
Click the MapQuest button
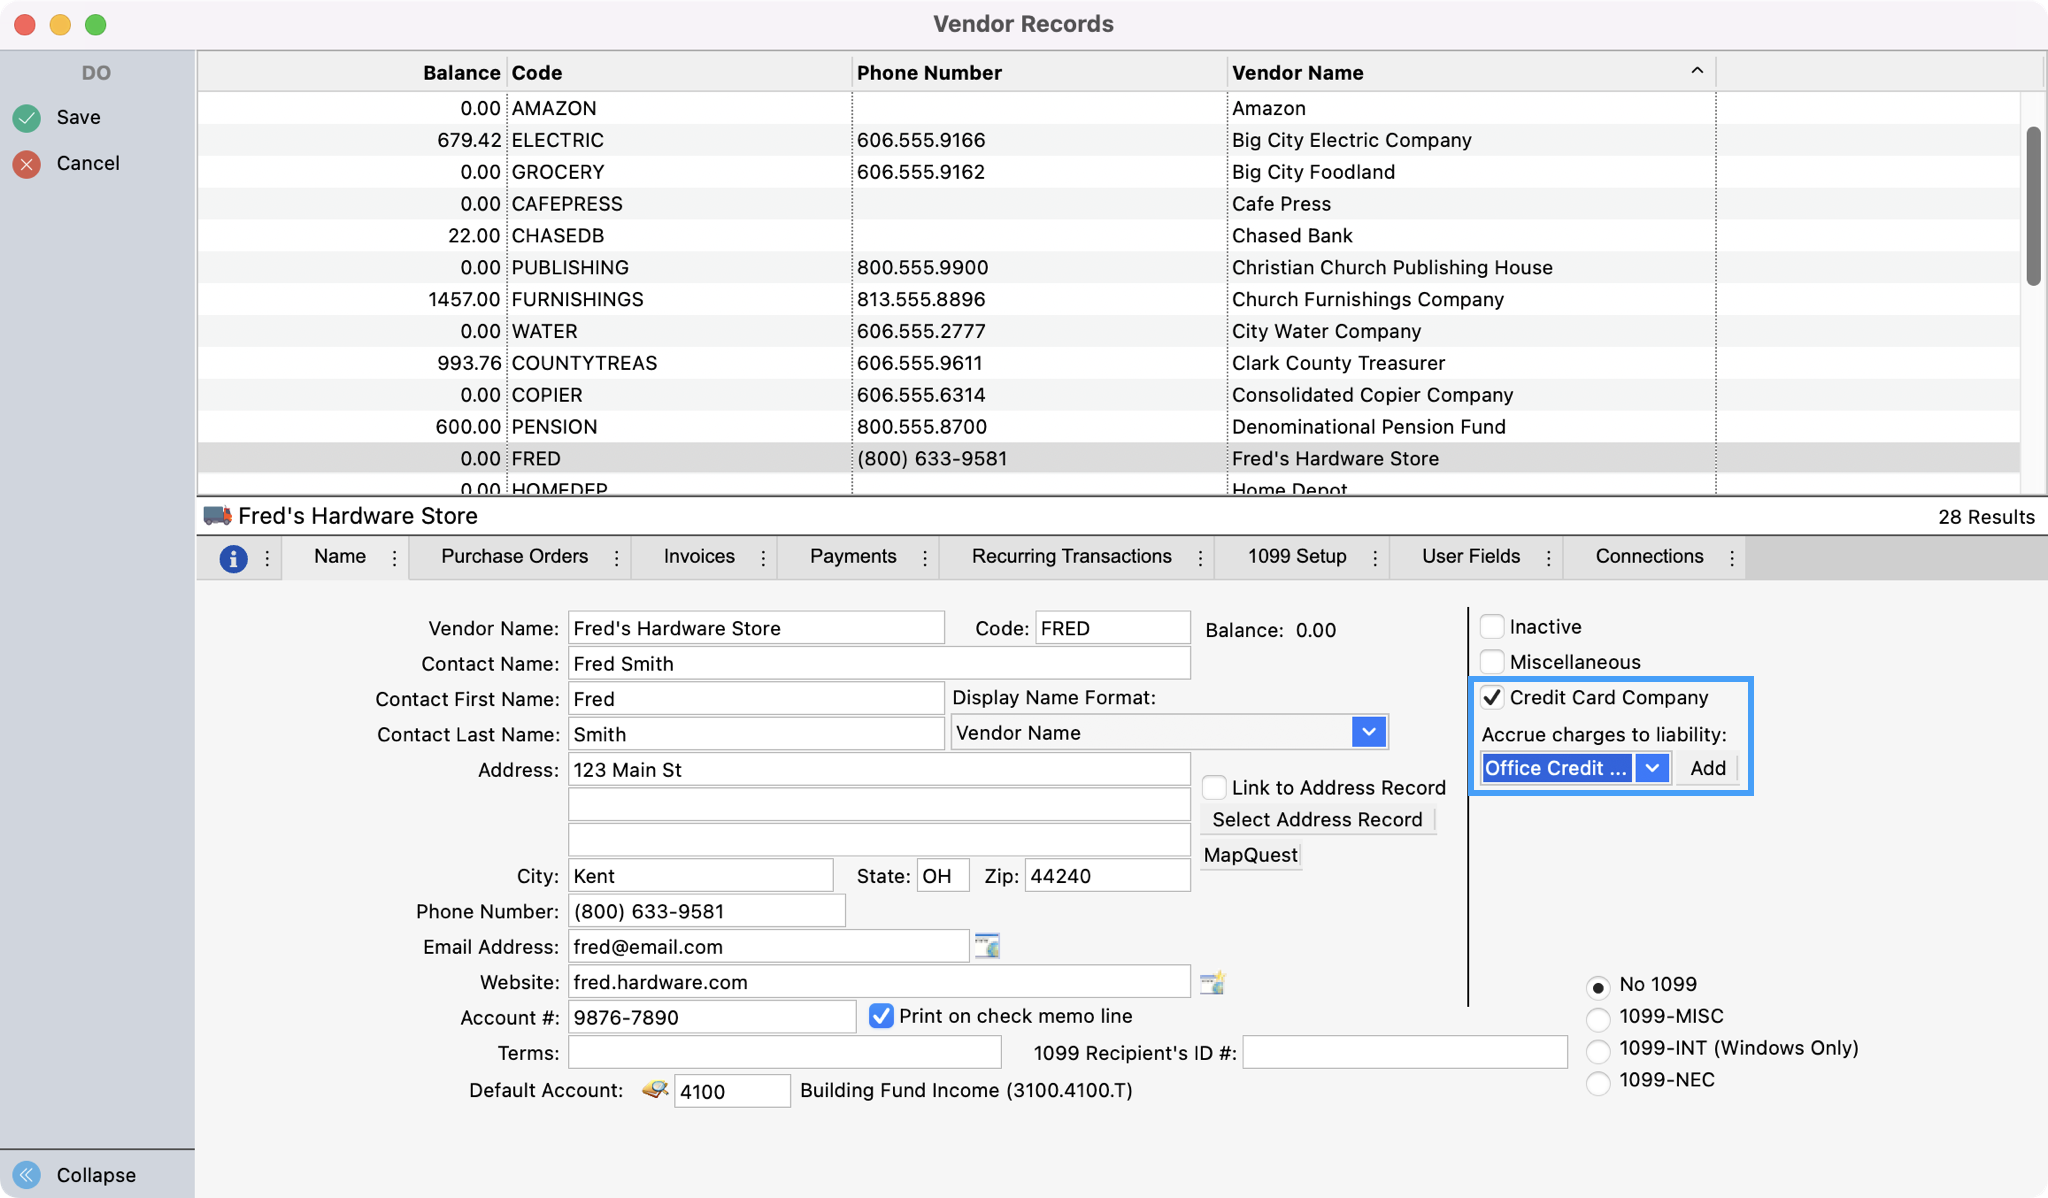click(1250, 855)
